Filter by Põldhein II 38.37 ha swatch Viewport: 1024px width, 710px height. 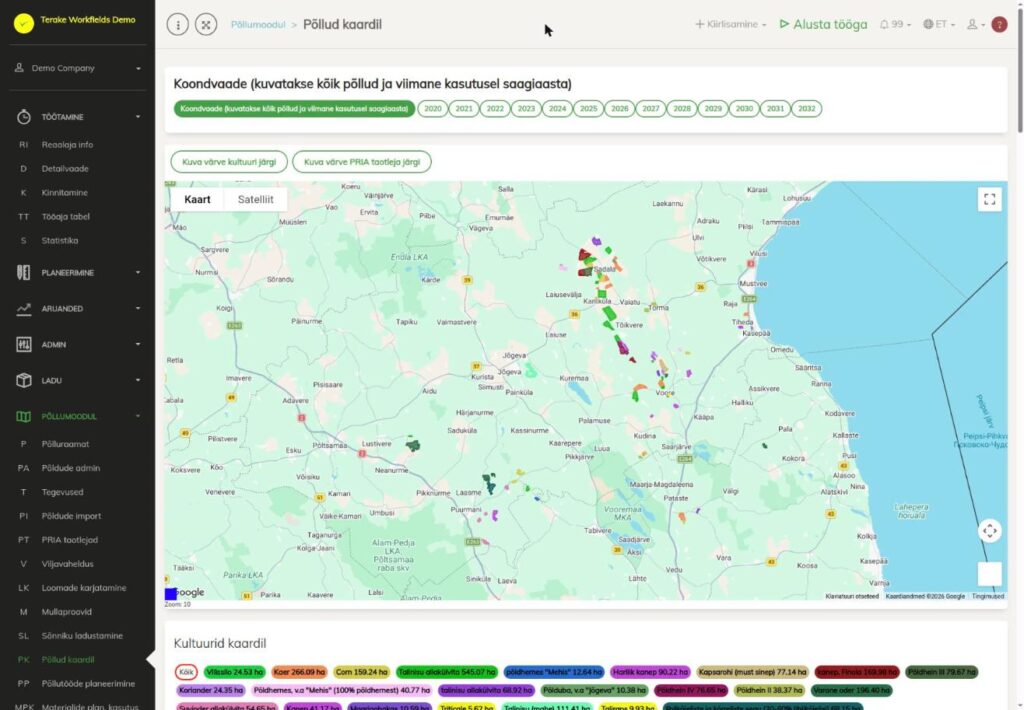769,690
